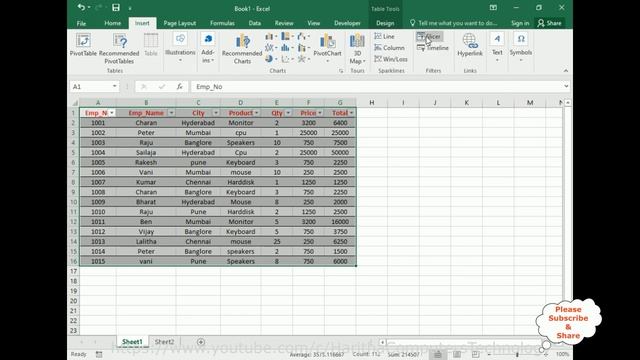
Task: Add a new sheet with plus button
Action: tap(201, 342)
